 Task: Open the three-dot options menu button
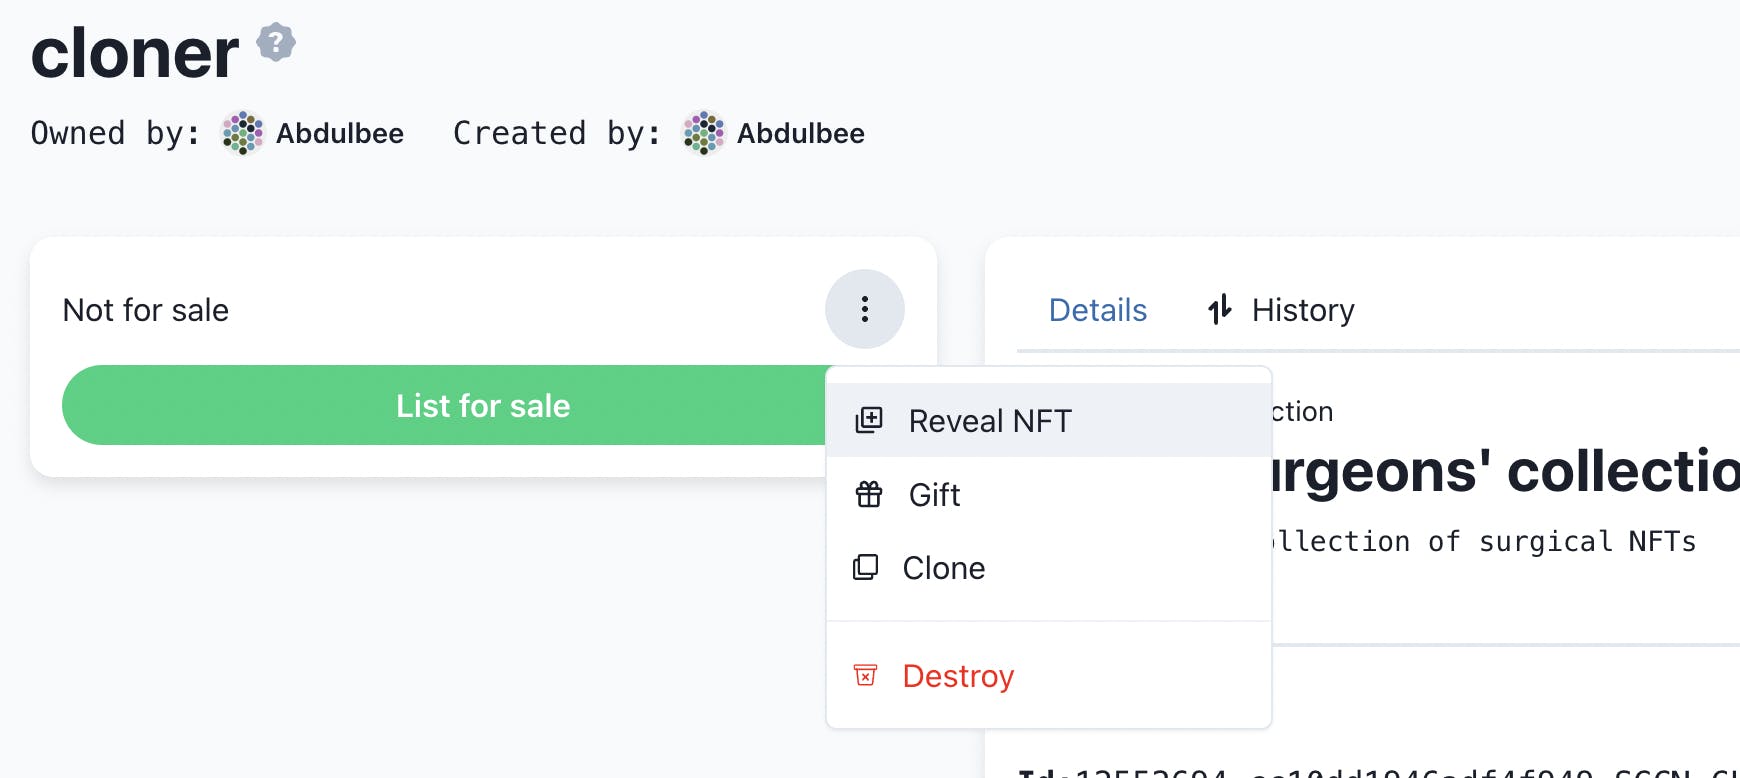click(865, 309)
